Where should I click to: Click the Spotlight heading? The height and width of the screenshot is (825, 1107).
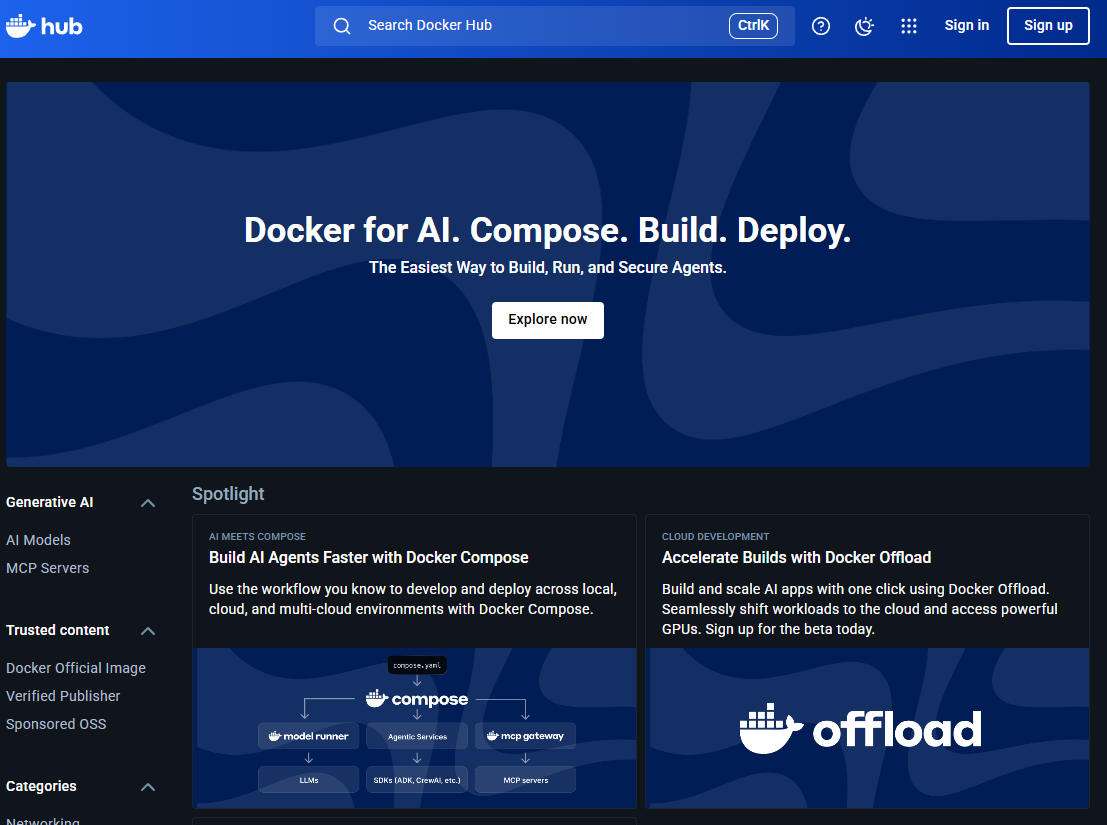[228, 494]
